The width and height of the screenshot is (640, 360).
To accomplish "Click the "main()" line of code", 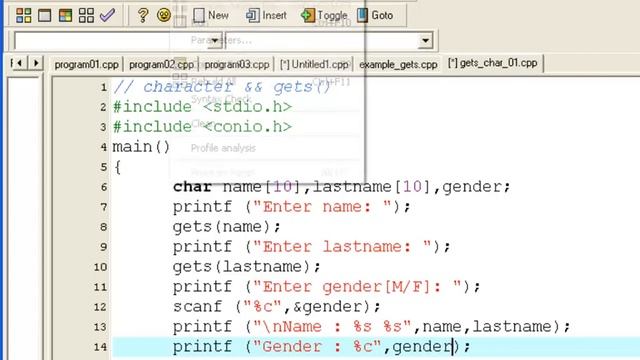I will point(141,147).
